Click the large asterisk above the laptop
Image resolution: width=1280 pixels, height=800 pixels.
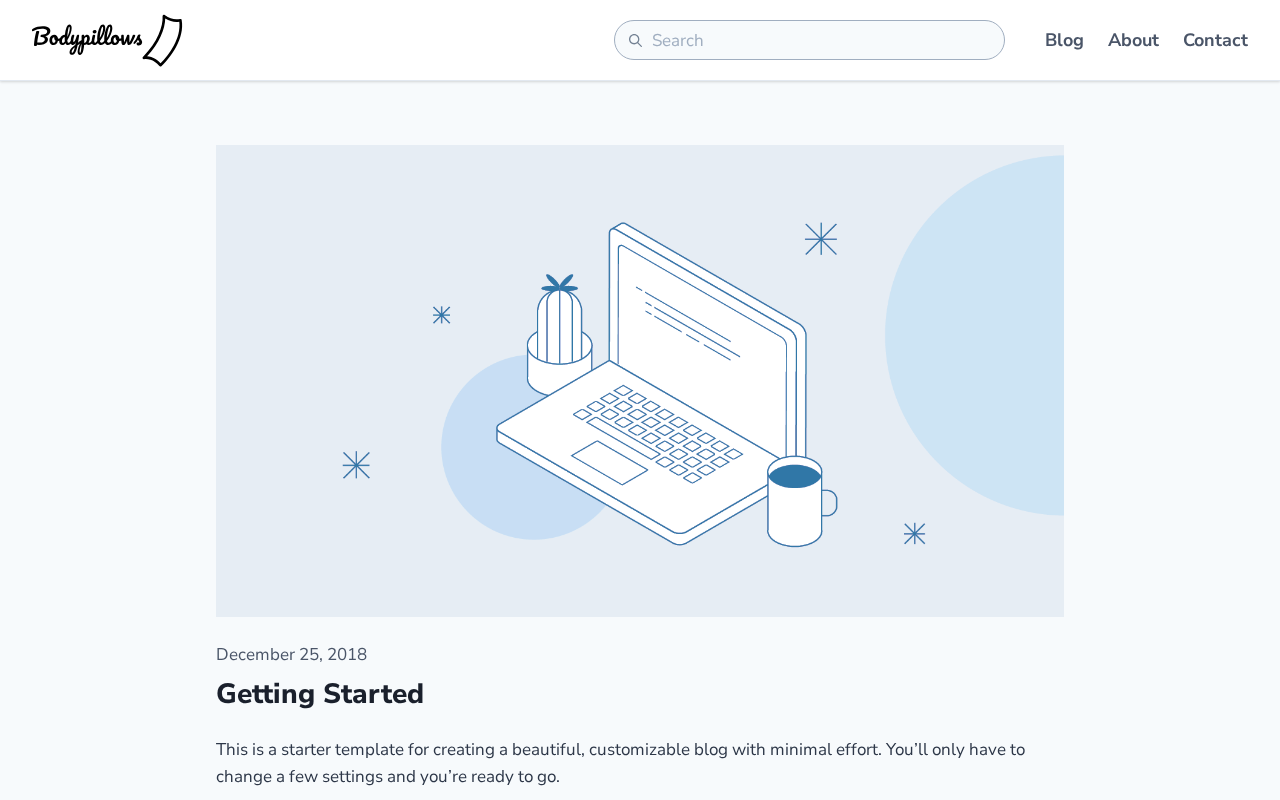click(x=821, y=239)
